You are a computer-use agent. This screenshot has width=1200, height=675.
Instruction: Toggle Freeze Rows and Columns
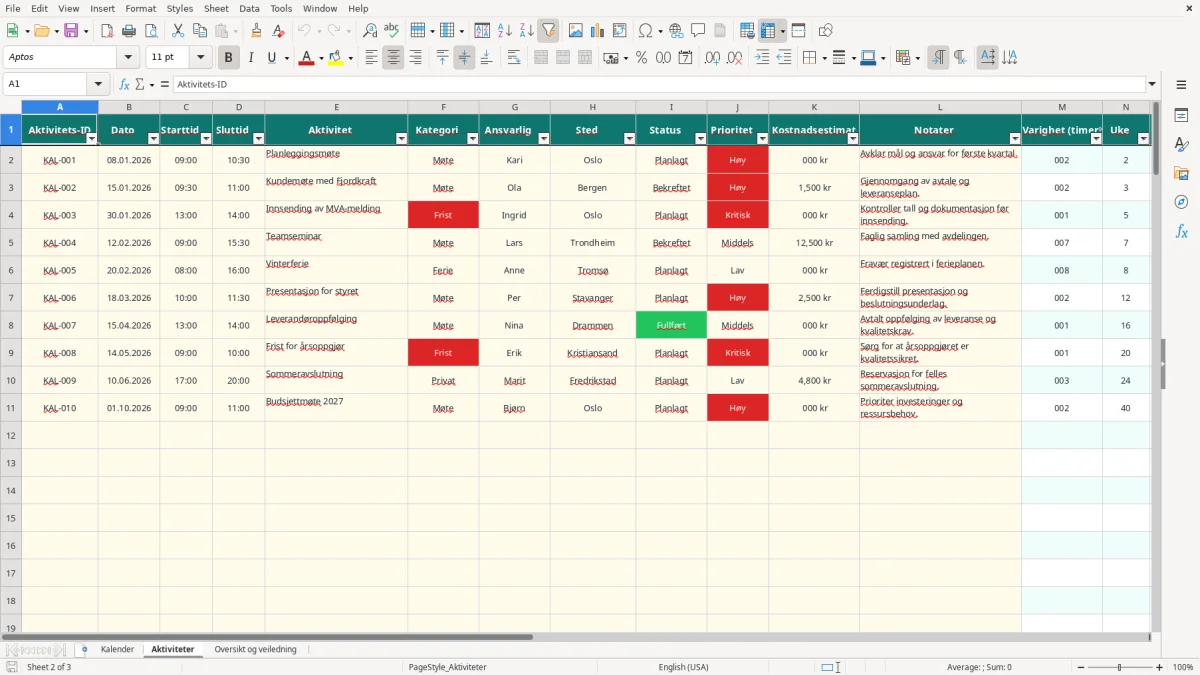768,31
